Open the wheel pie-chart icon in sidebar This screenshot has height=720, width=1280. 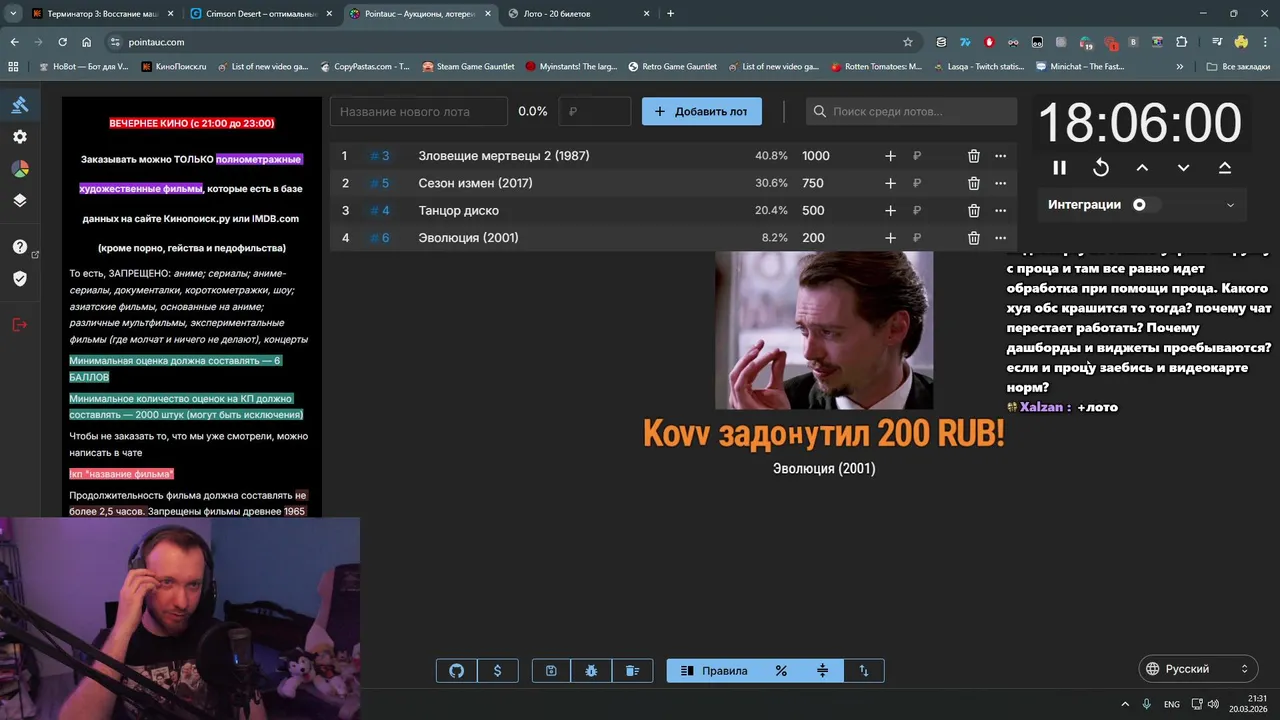click(20, 169)
